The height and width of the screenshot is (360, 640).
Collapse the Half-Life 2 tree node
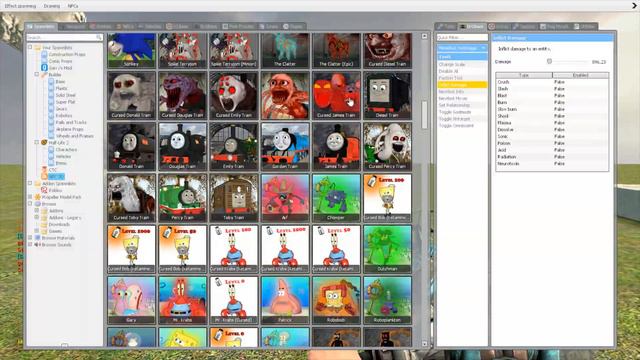[x=37, y=142]
